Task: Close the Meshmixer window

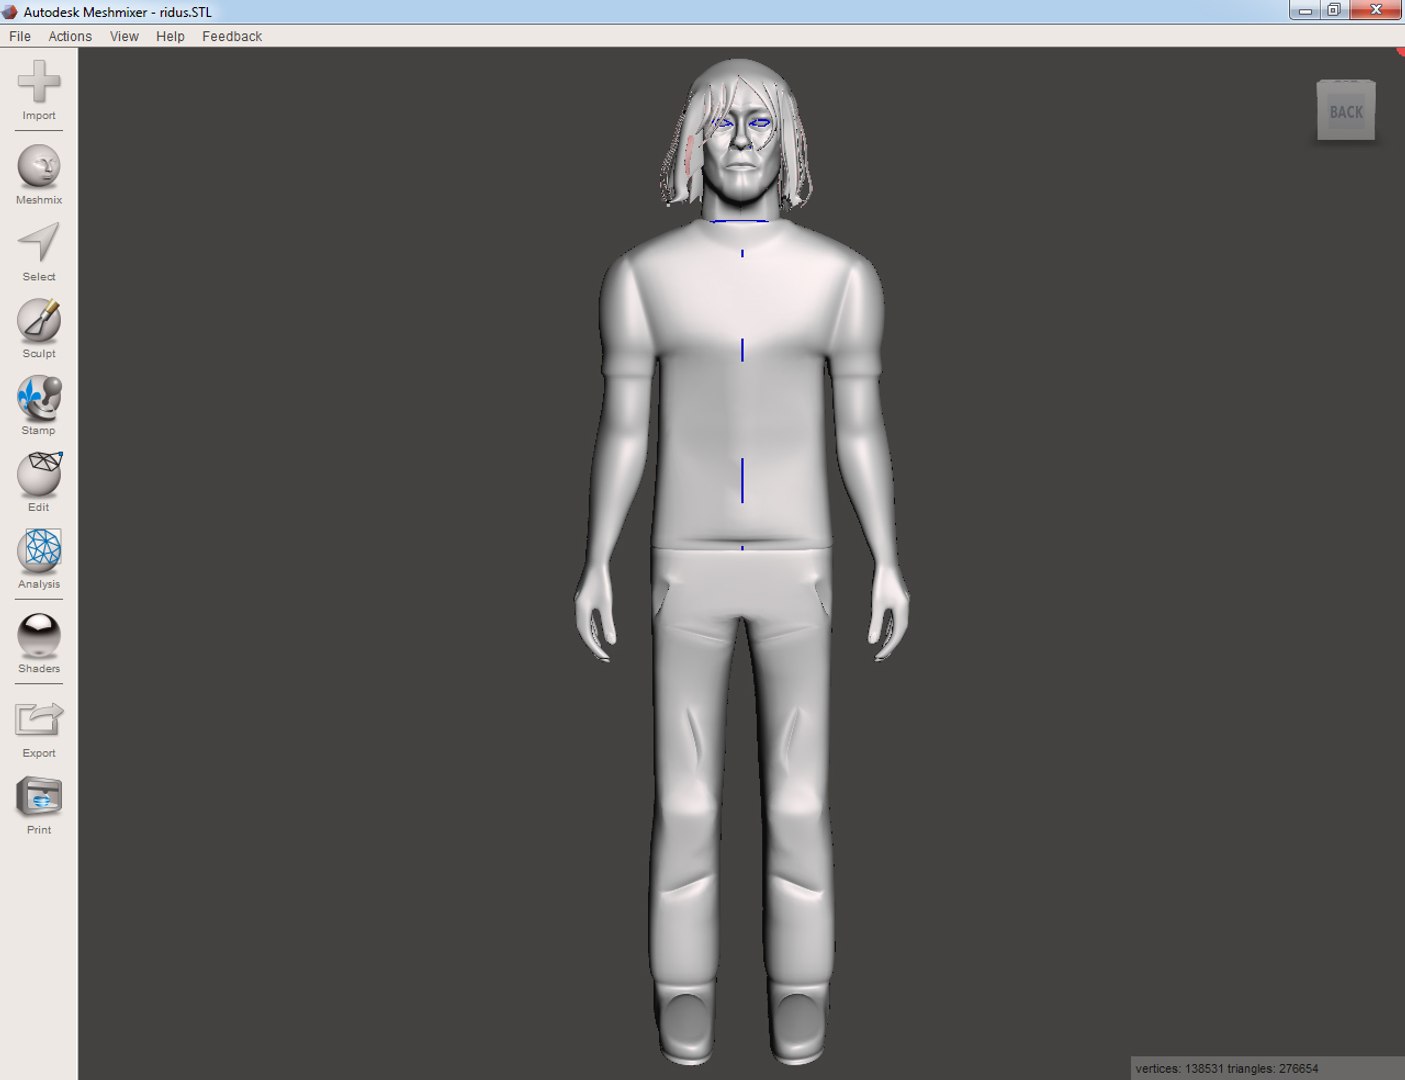Action: pyautogui.click(x=1376, y=11)
